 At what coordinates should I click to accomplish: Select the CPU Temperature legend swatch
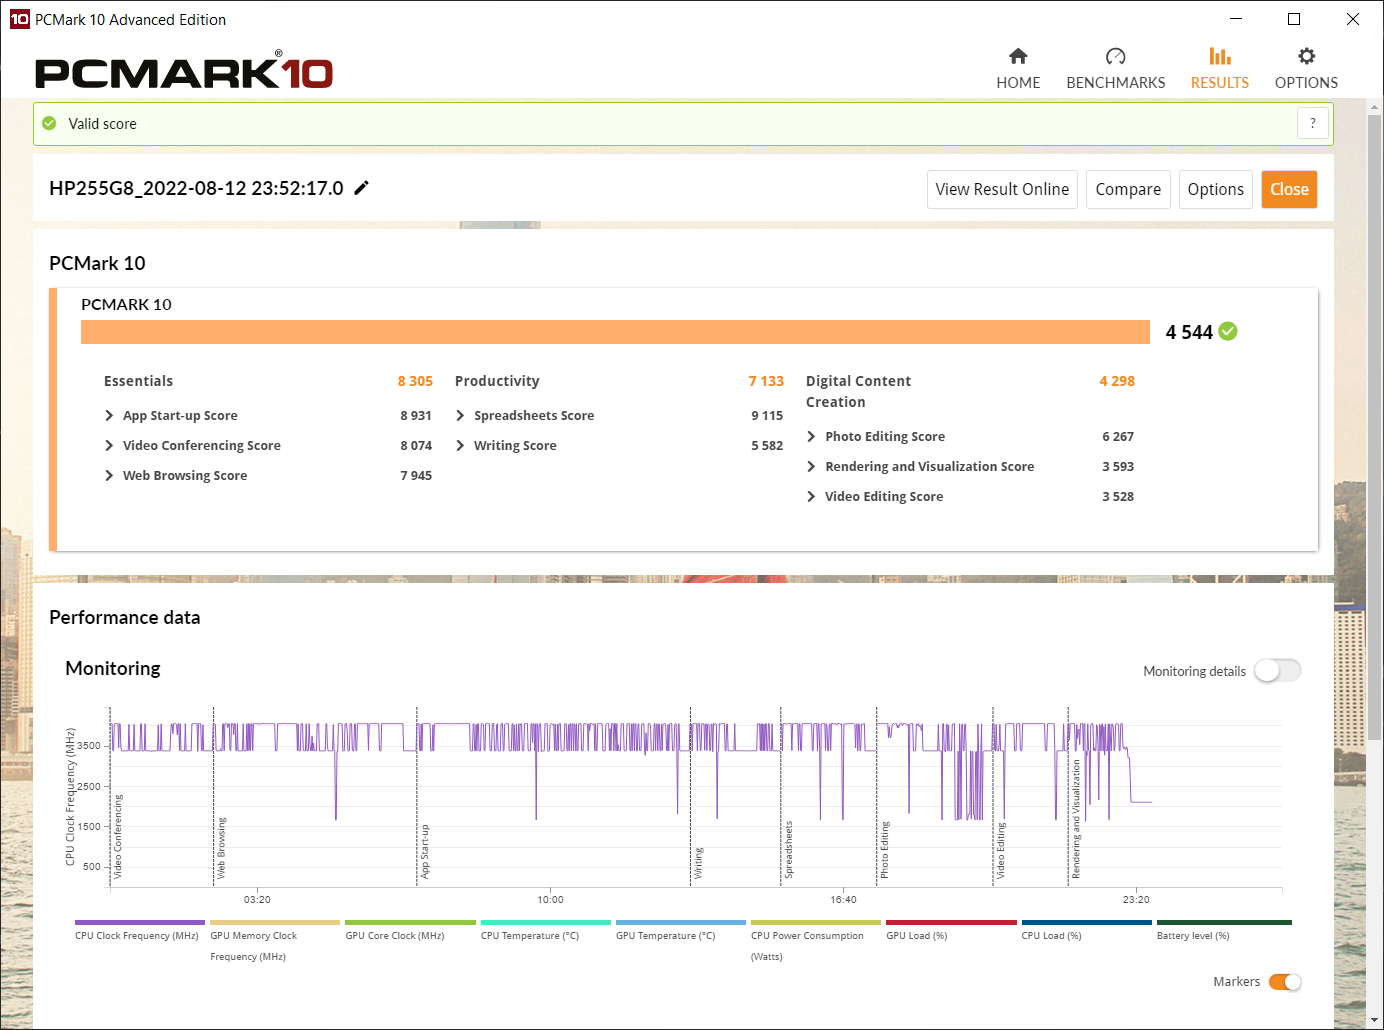point(545,923)
